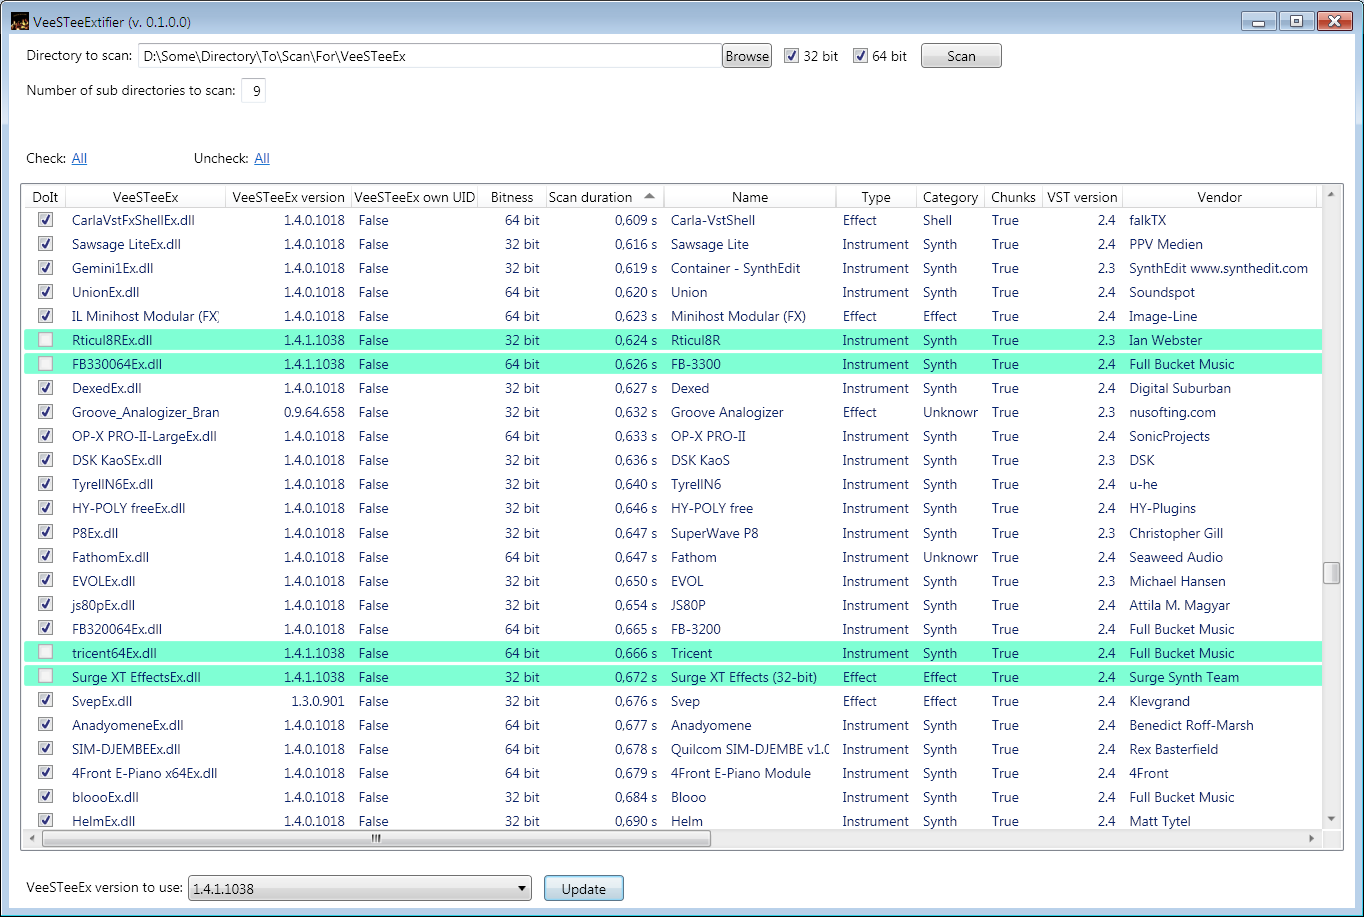Viewport: 1364px width, 917px height.
Task: Check the DoIt box for tricent64Ex.dll
Action: coord(45,653)
